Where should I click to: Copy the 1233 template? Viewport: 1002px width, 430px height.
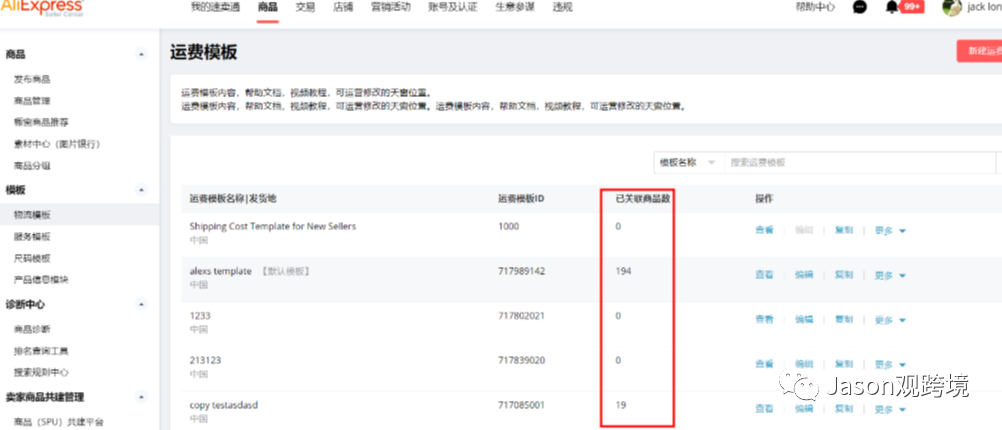click(x=844, y=319)
